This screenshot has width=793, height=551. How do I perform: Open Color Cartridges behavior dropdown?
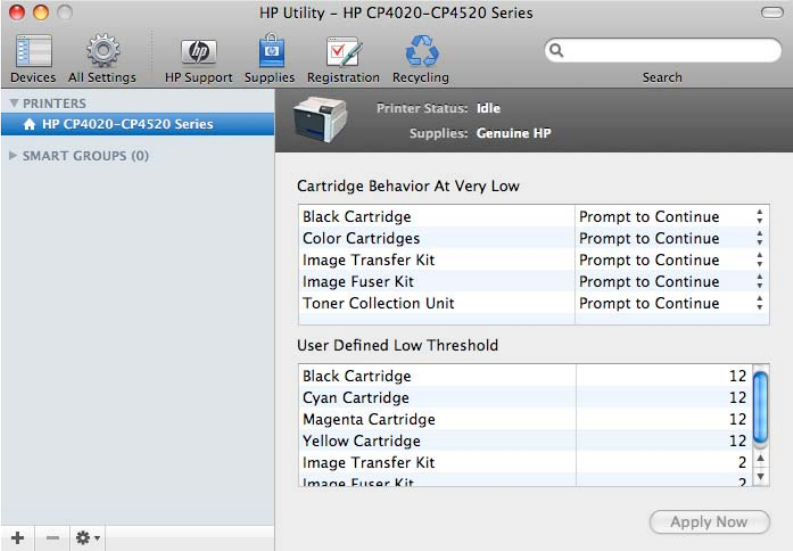(670, 238)
